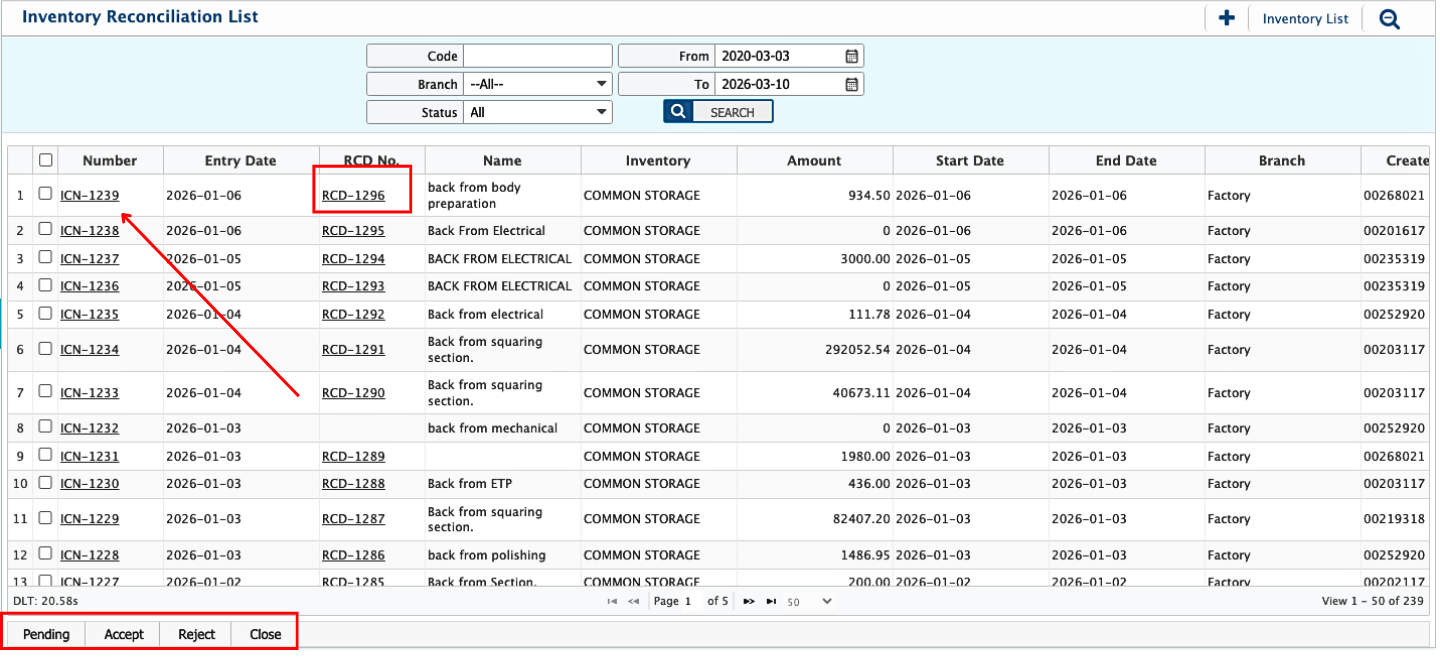
Task: Sort by Amount column header
Action: click(x=814, y=160)
